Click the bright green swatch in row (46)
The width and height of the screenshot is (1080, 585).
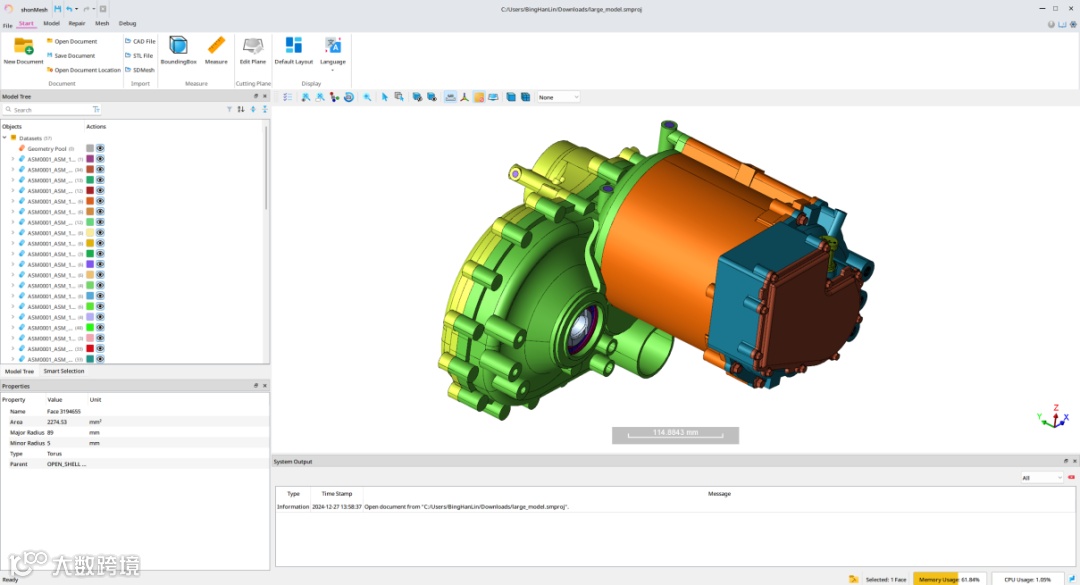(x=90, y=327)
